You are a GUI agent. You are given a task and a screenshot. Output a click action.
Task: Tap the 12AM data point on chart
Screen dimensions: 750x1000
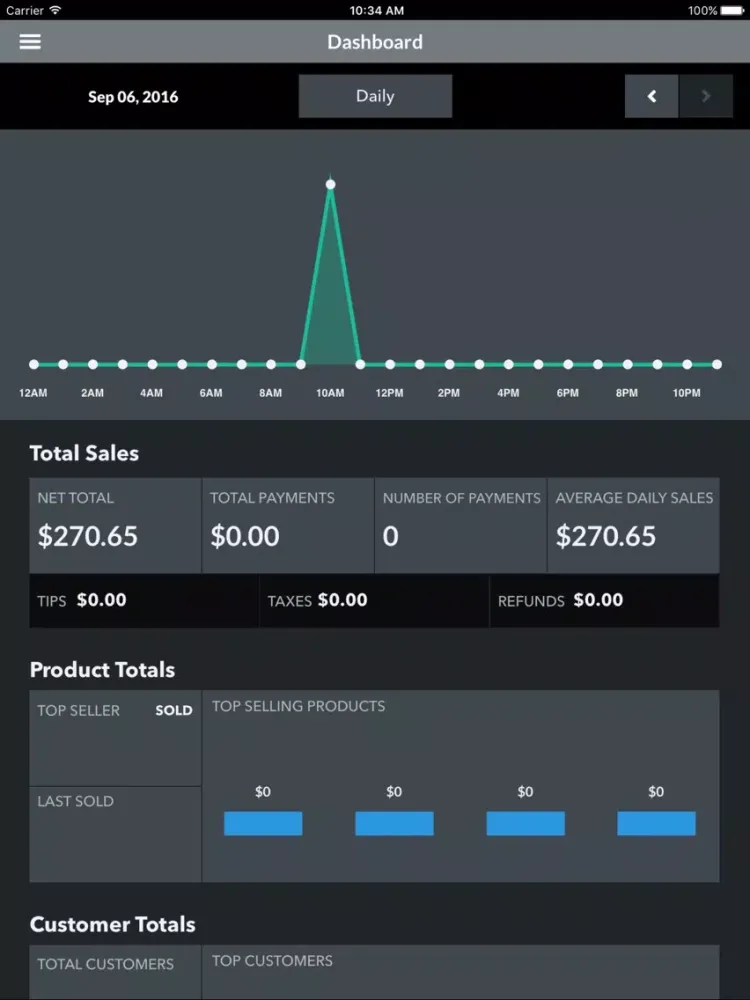[34, 365]
